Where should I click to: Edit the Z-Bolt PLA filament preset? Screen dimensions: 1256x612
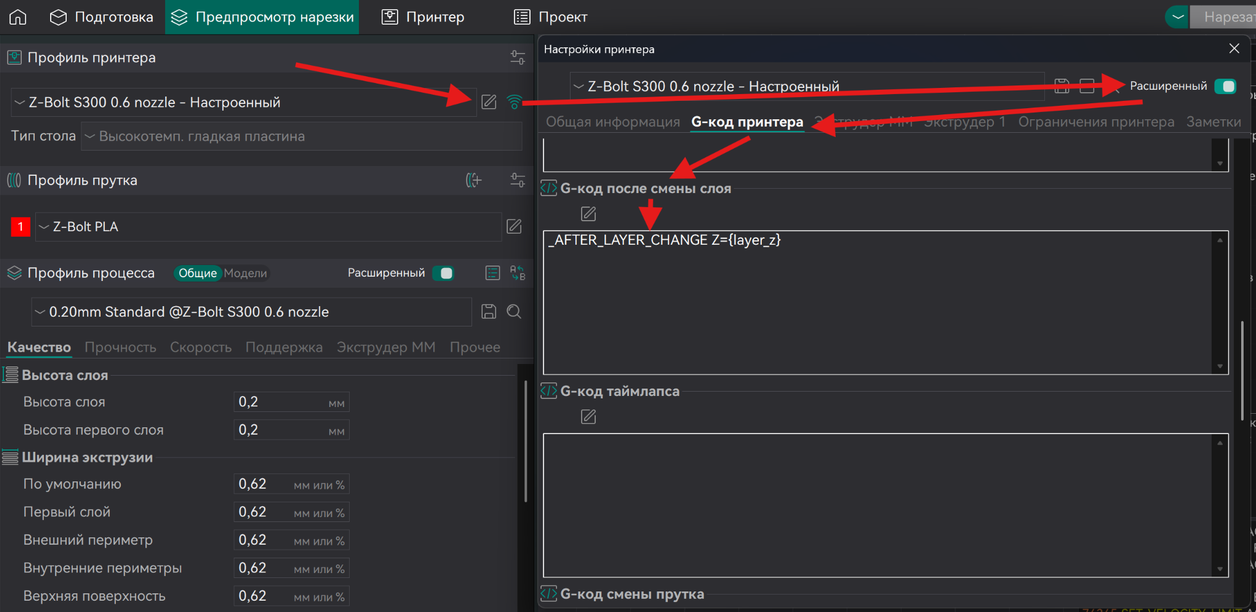[x=514, y=227]
